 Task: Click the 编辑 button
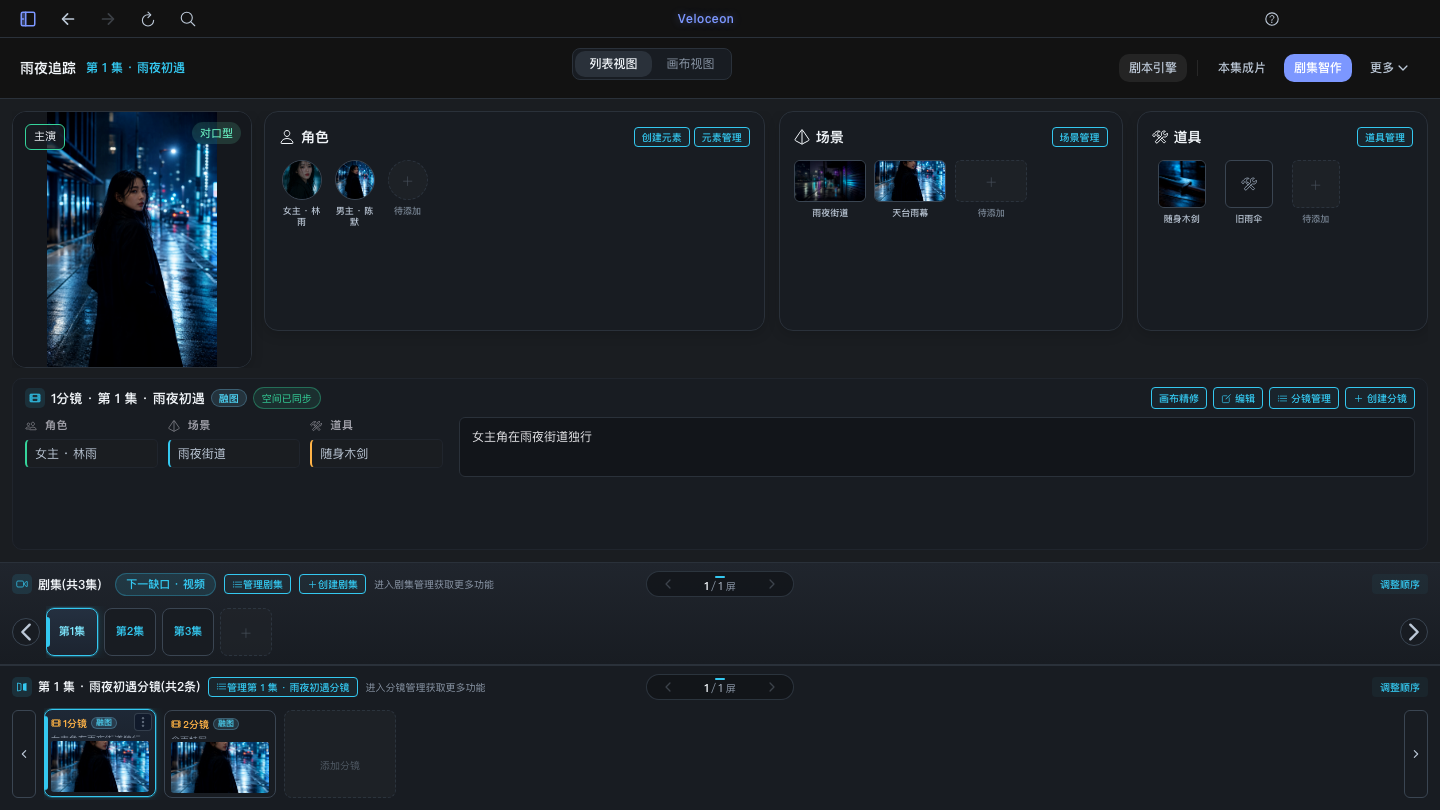point(1238,398)
